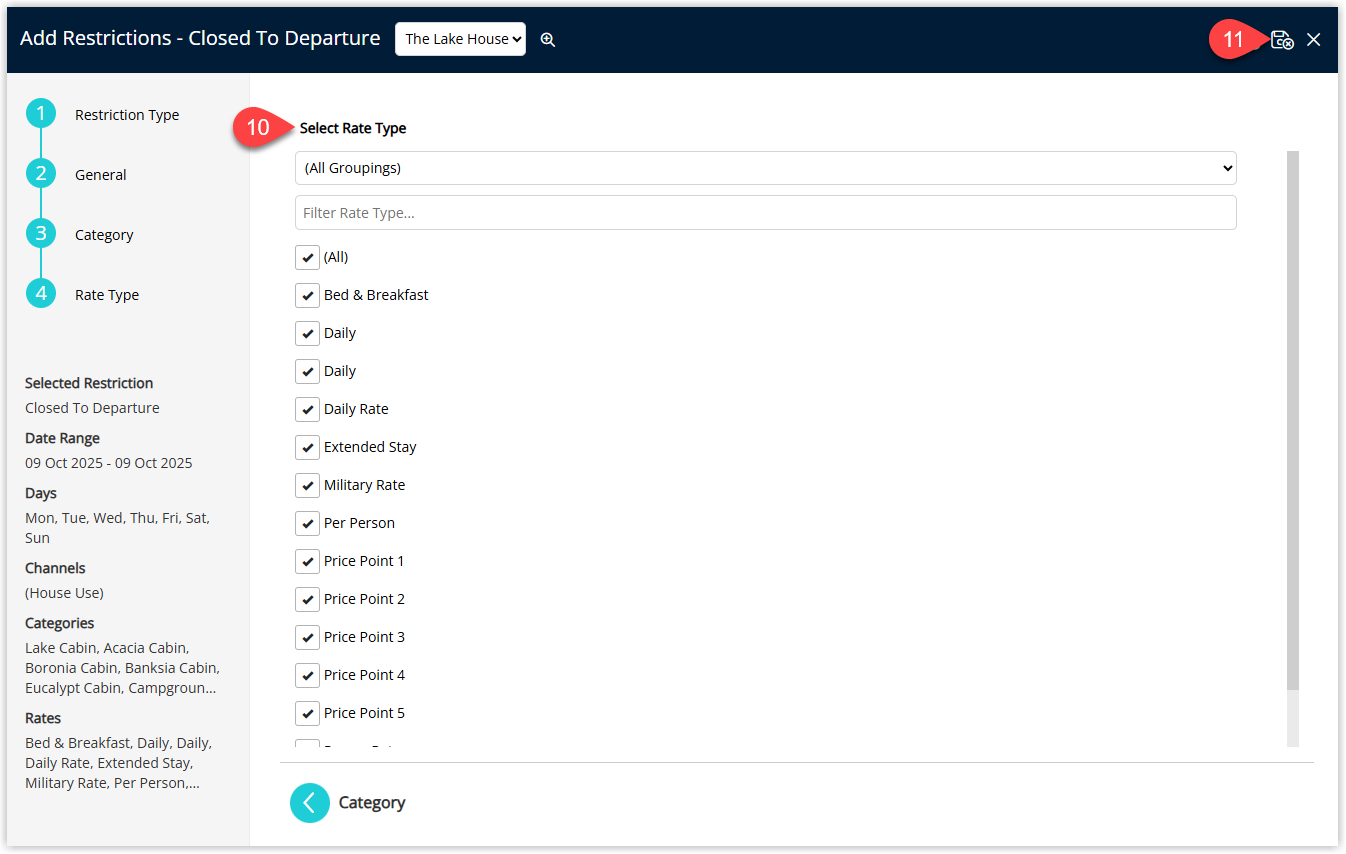Toggle the Military Rate checkbox
The width and height of the screenshot is (1346, 854).
pyautogui.click(x=307, y=485)
